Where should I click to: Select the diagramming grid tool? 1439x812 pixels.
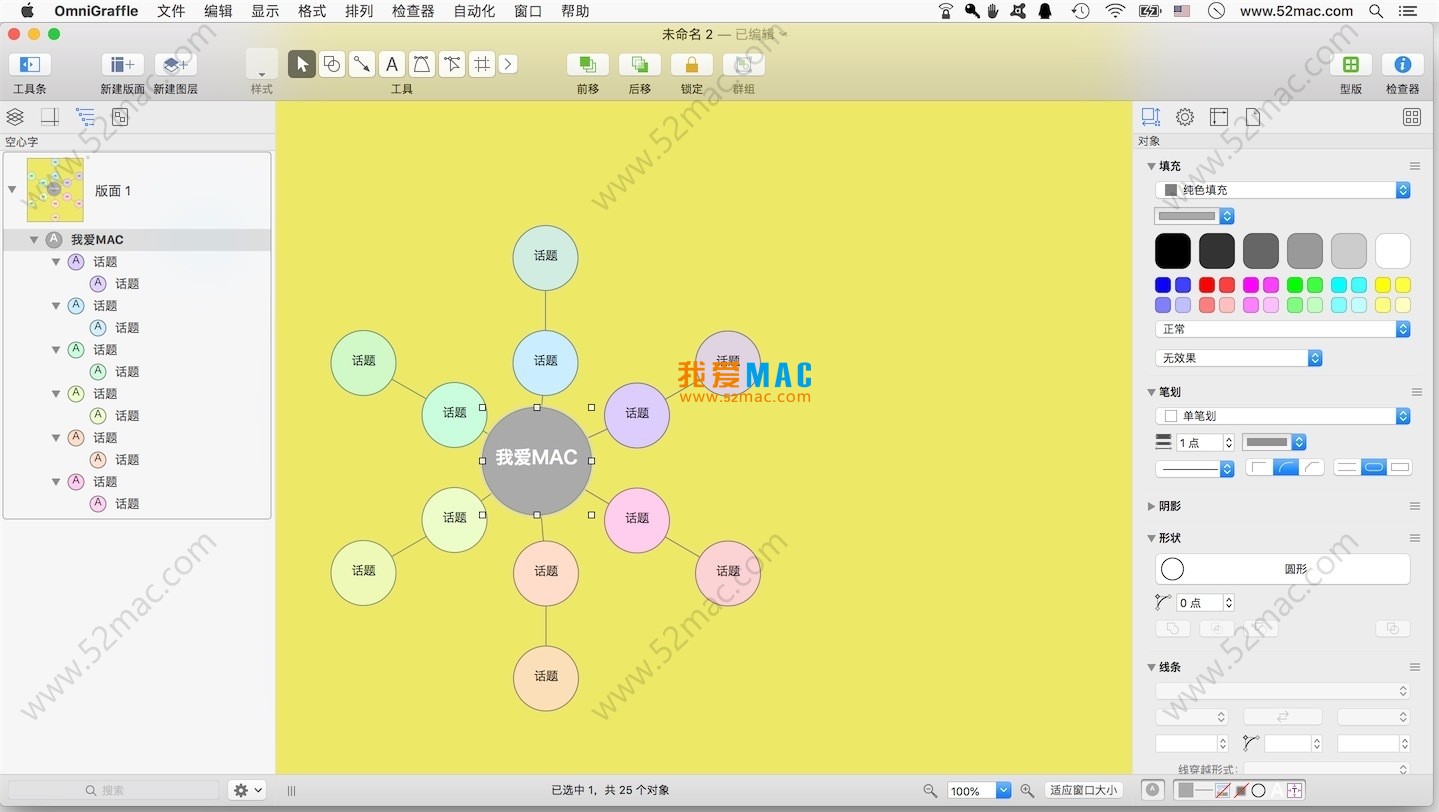482,64
